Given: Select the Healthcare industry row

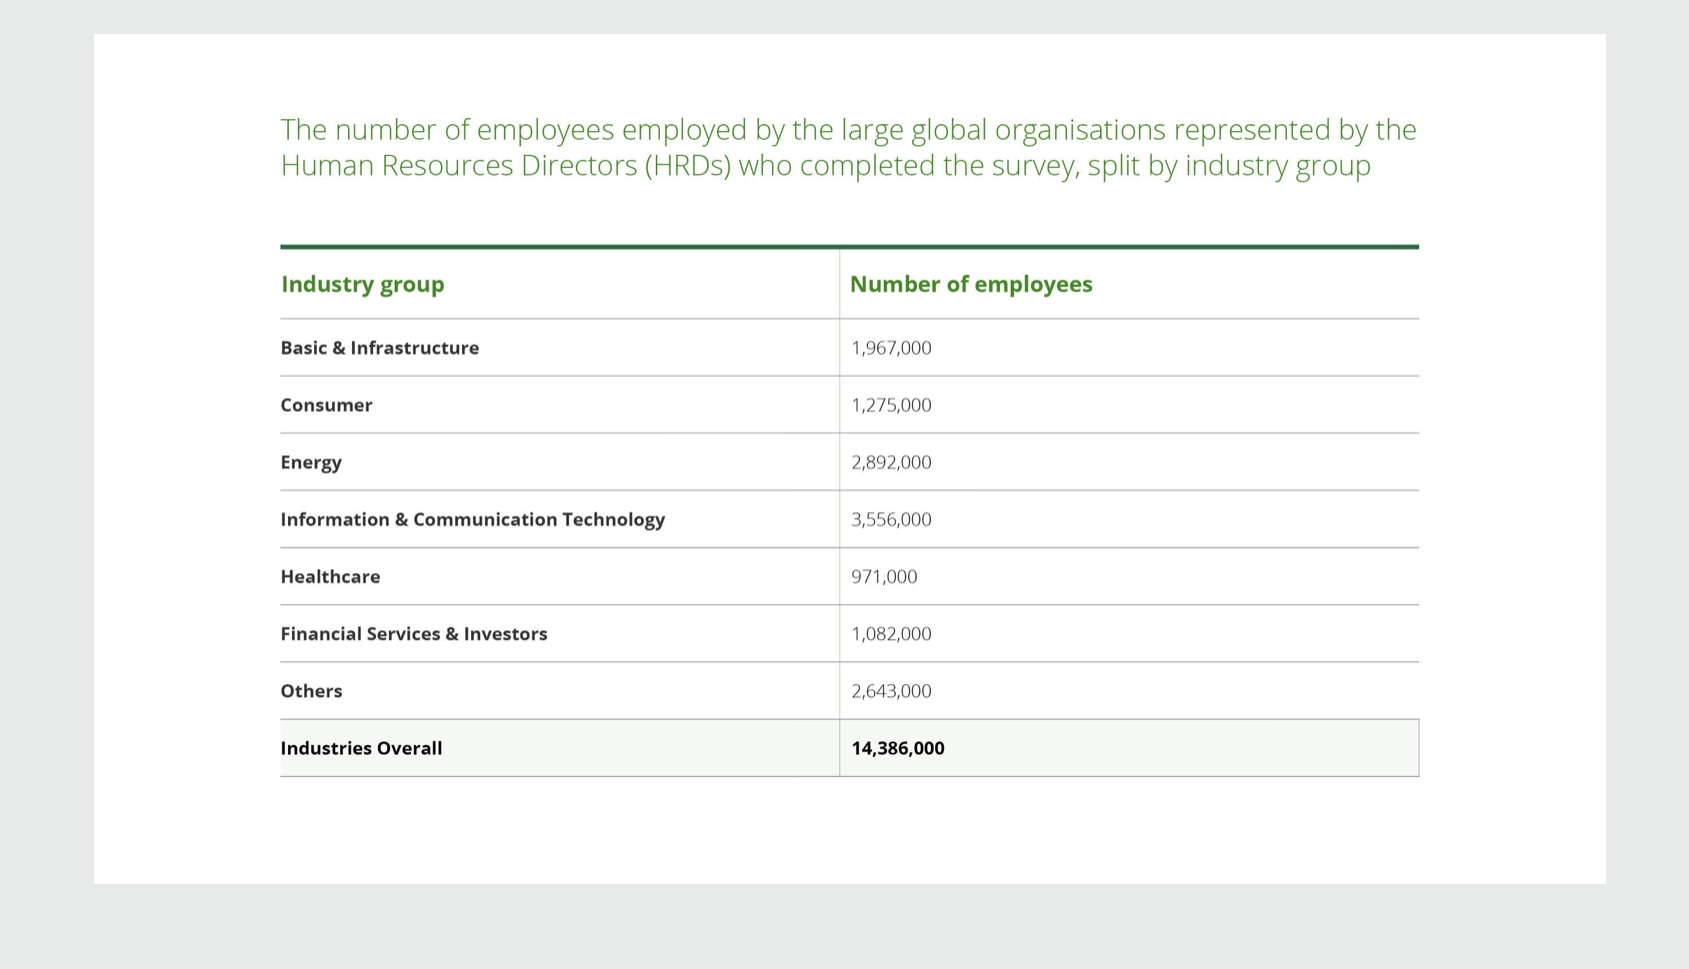Looking at the screenshot, I should point(330,576).
